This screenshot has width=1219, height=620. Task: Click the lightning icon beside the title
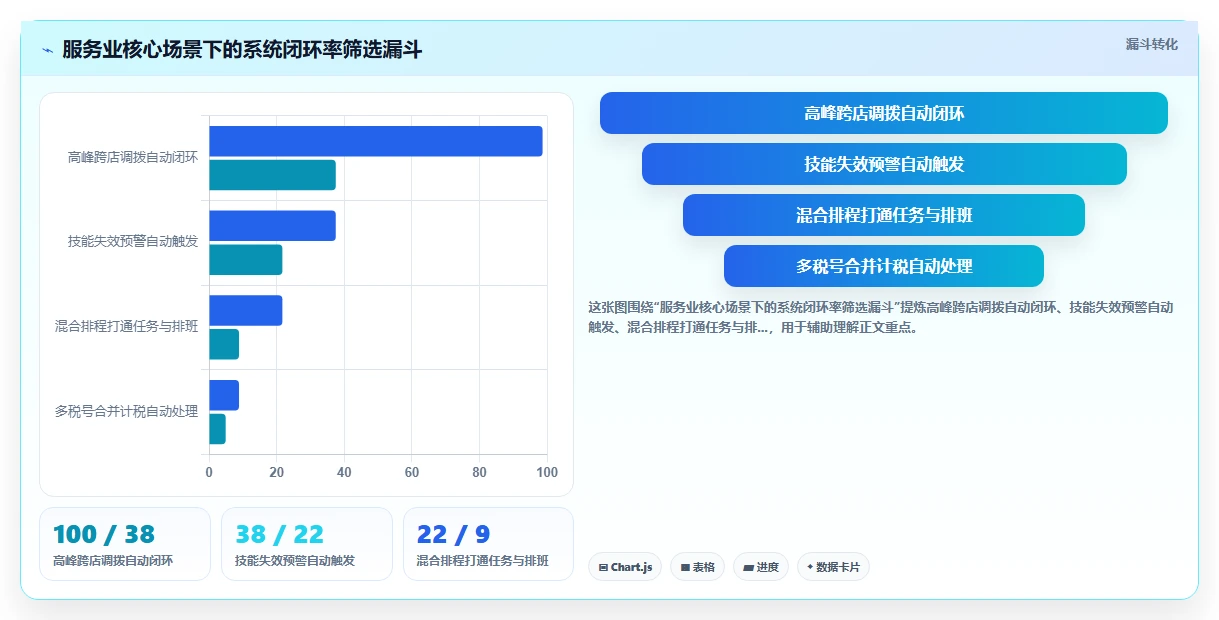(47, 50)
